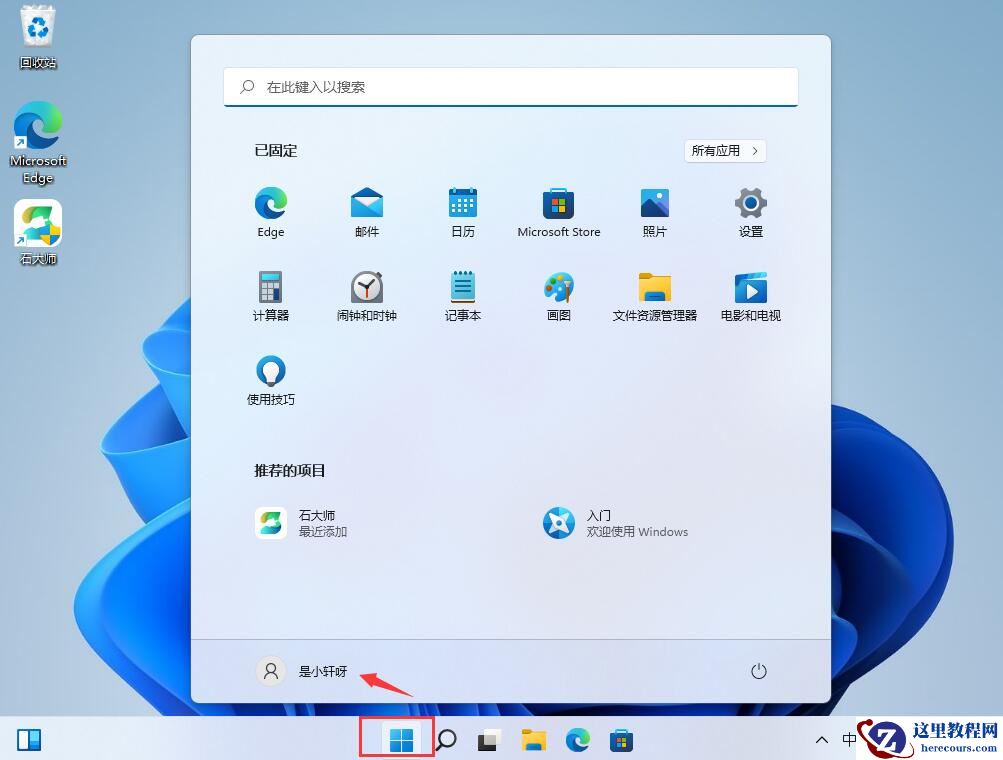Click the 在此键入以搜索 search box
Image resolution: width=1003 pixels, height=760 pixels.
click(x=510, y=87)
